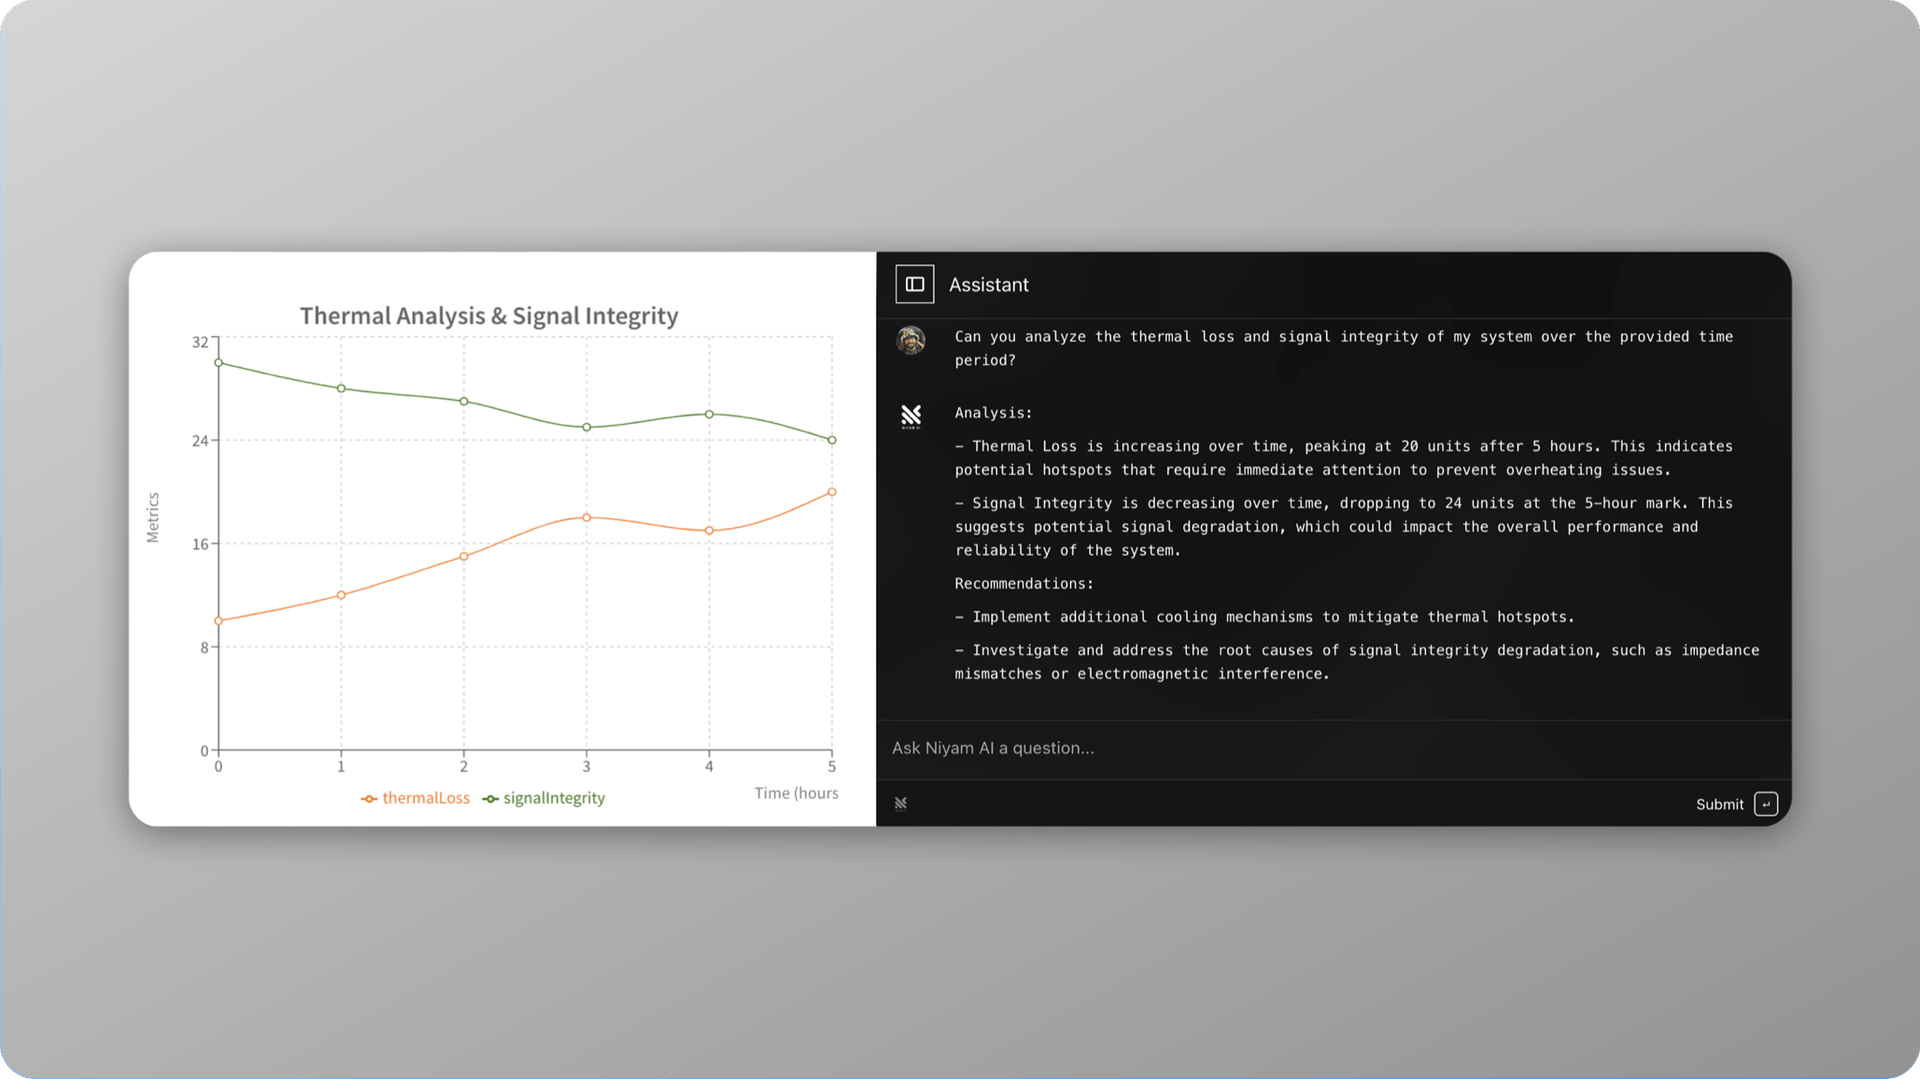The height and width of the screenshot is (1079, 1920).
Task: Toggle the sidebar panel icon beside Assistant
Action: pyautogui.click(x=914, y=285)
